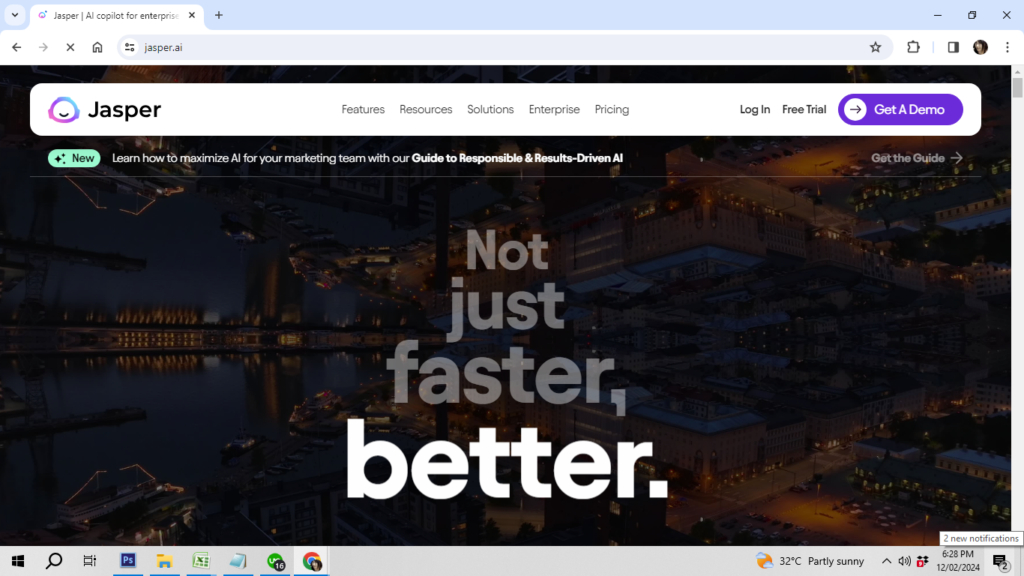Open Photoshop from the taskbar
The height and width of the screenshot is (576, 1024).
(128, 561)
